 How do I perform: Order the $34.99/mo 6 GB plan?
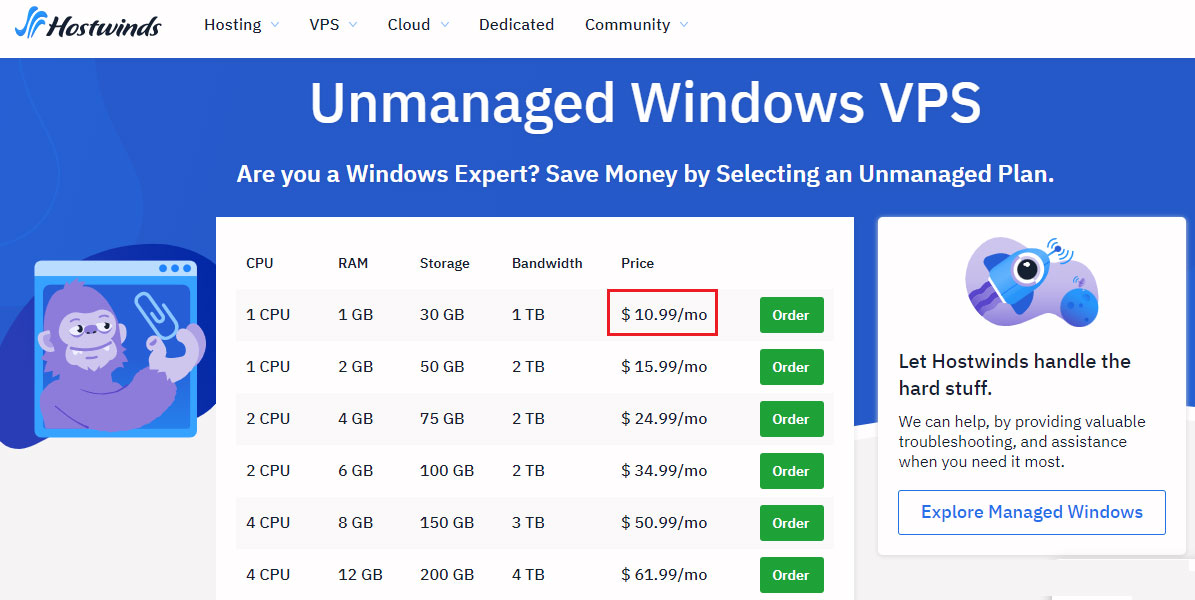pyautogui.click(x=791, y=470)
